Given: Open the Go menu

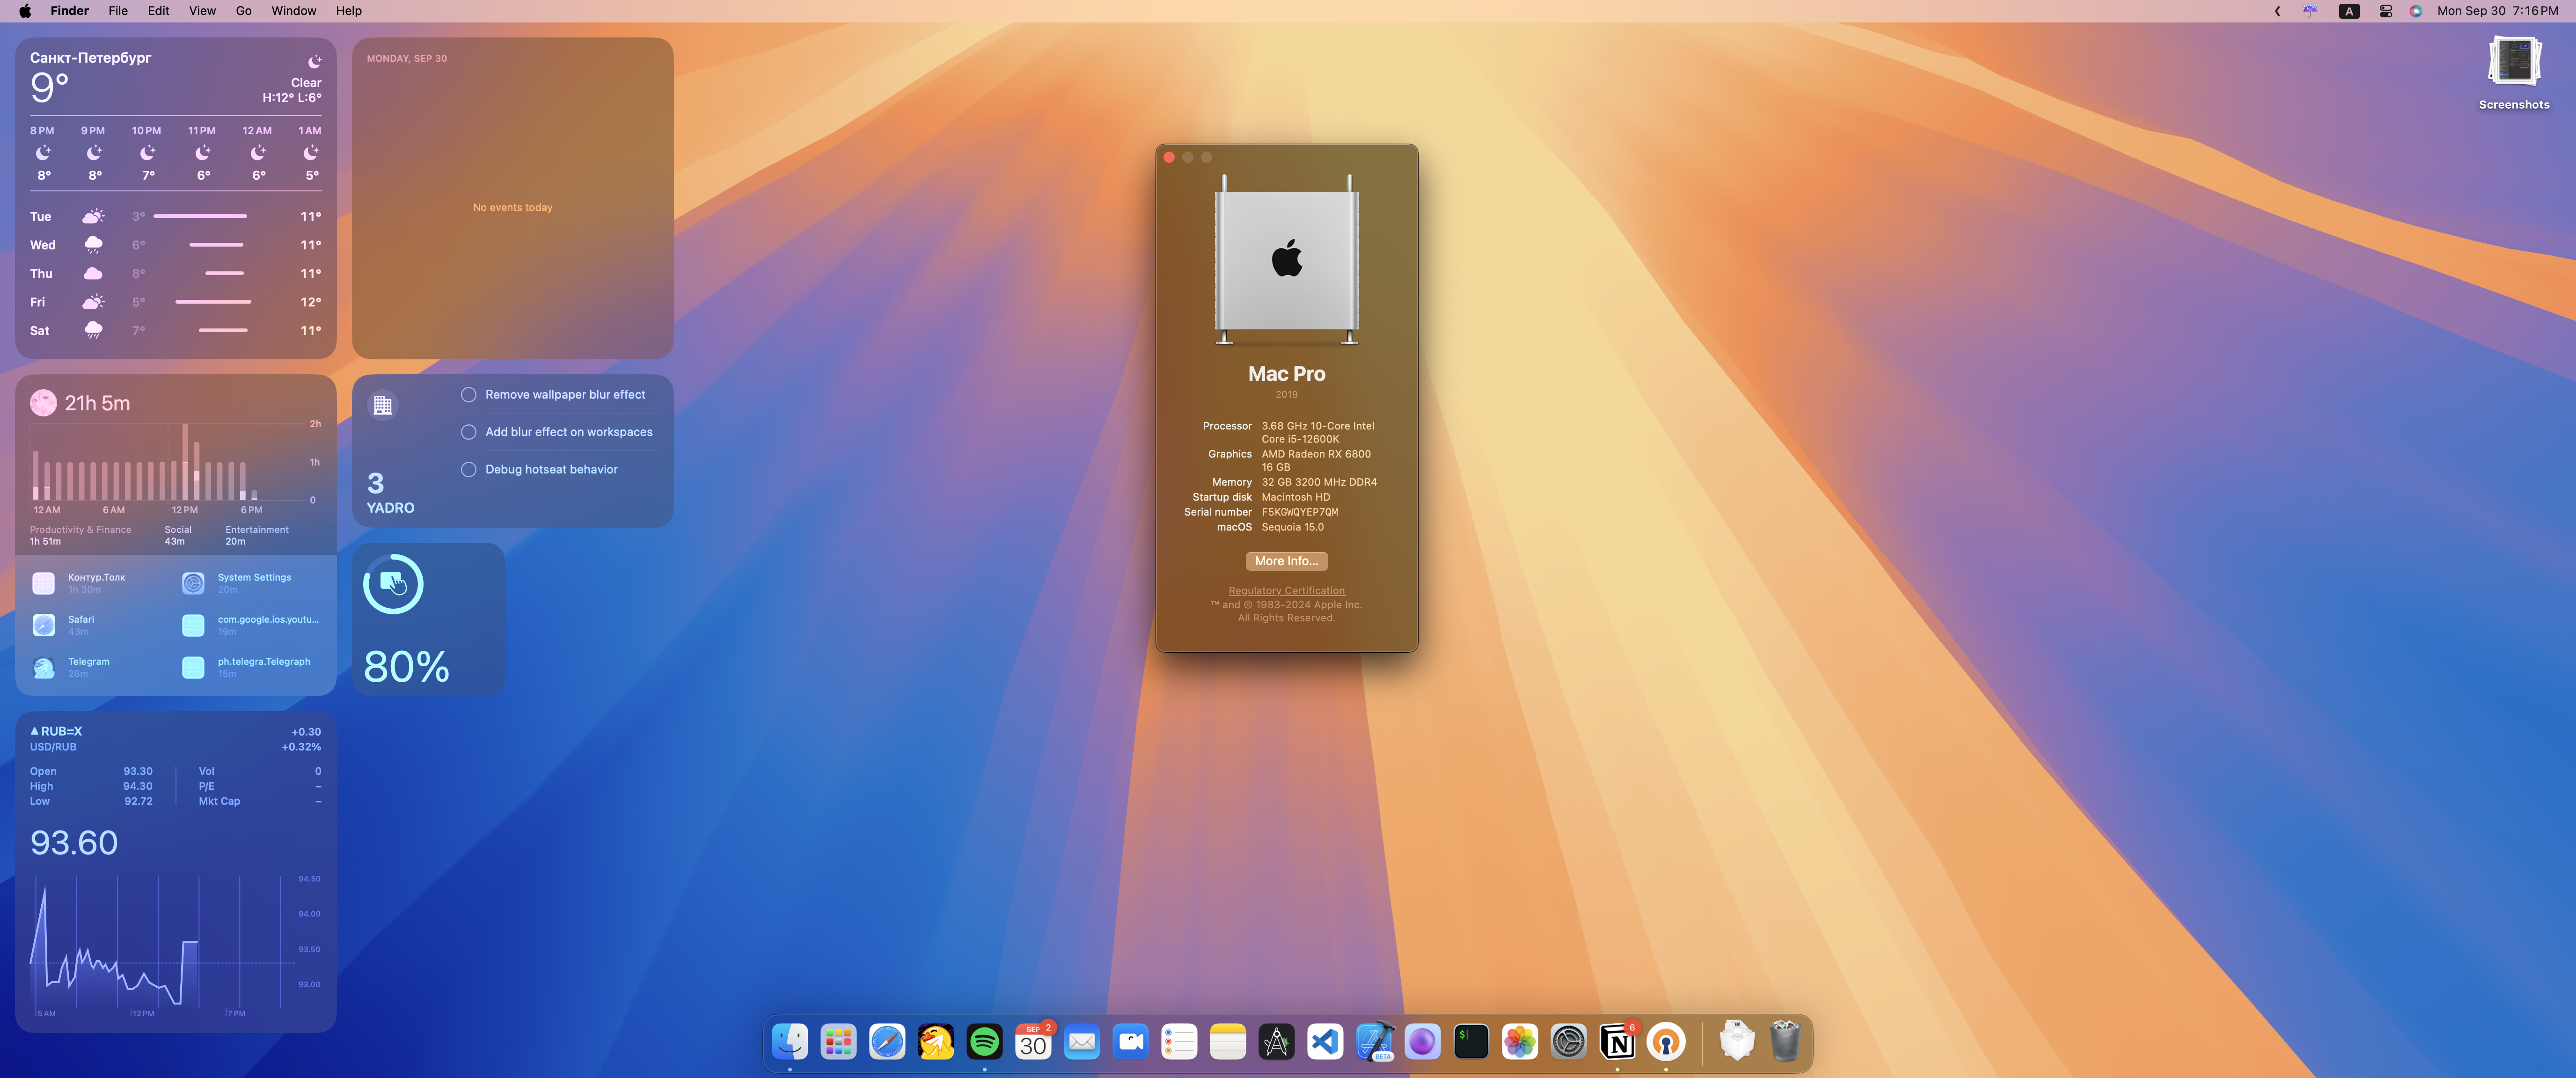Looking at the screenshot, I should [x=243, y=11].
